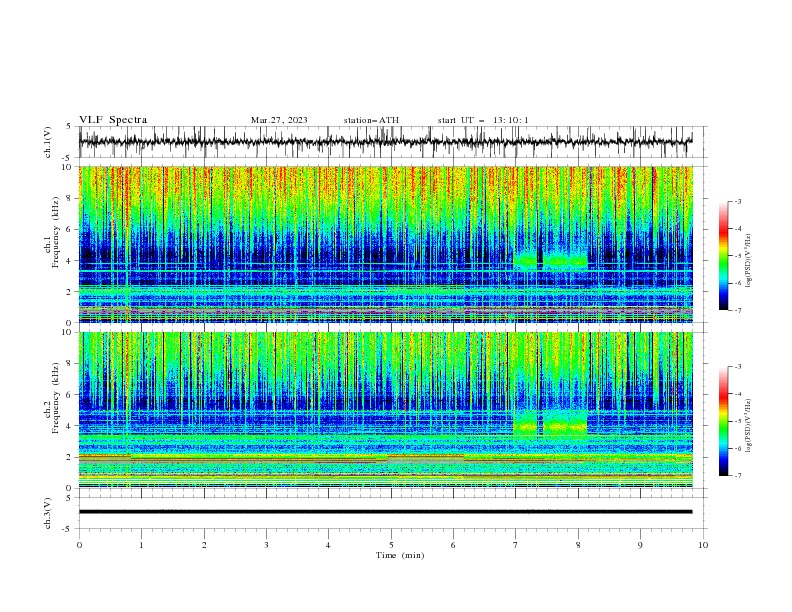
Task: Click the date 'Mar.27, 2023'
Action: pos(279,120)
